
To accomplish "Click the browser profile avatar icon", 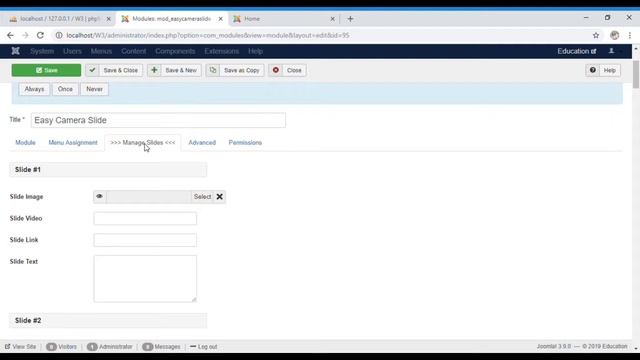I will pos(614,36).
